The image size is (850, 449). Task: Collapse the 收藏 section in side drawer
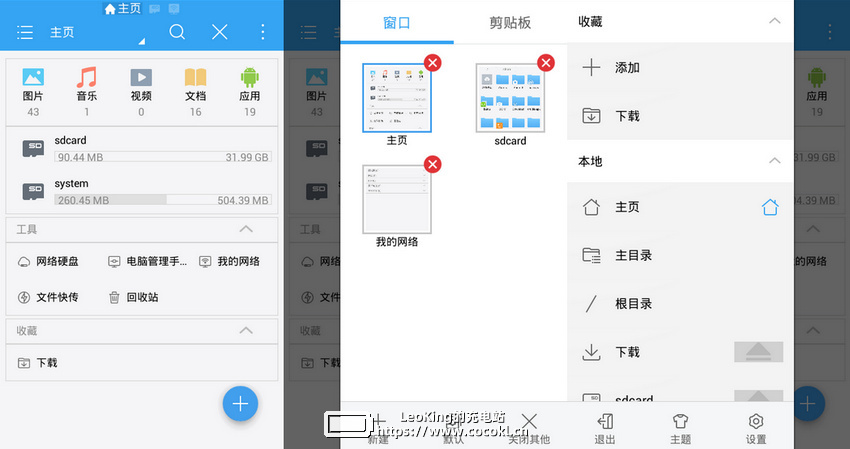click(x=775, y=21)
